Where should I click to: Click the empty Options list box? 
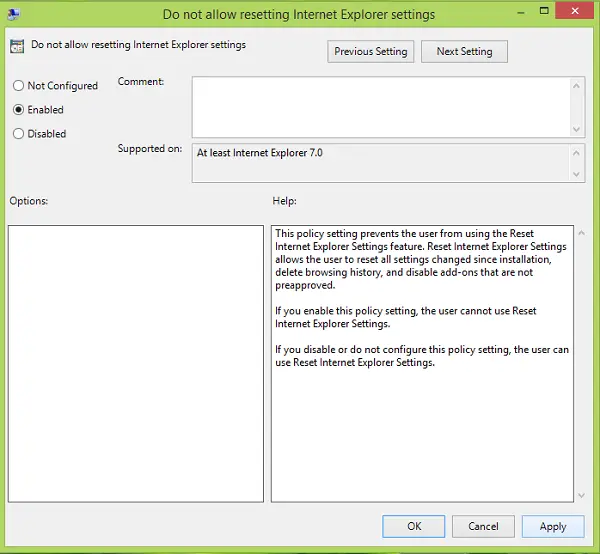click(136, 363)
